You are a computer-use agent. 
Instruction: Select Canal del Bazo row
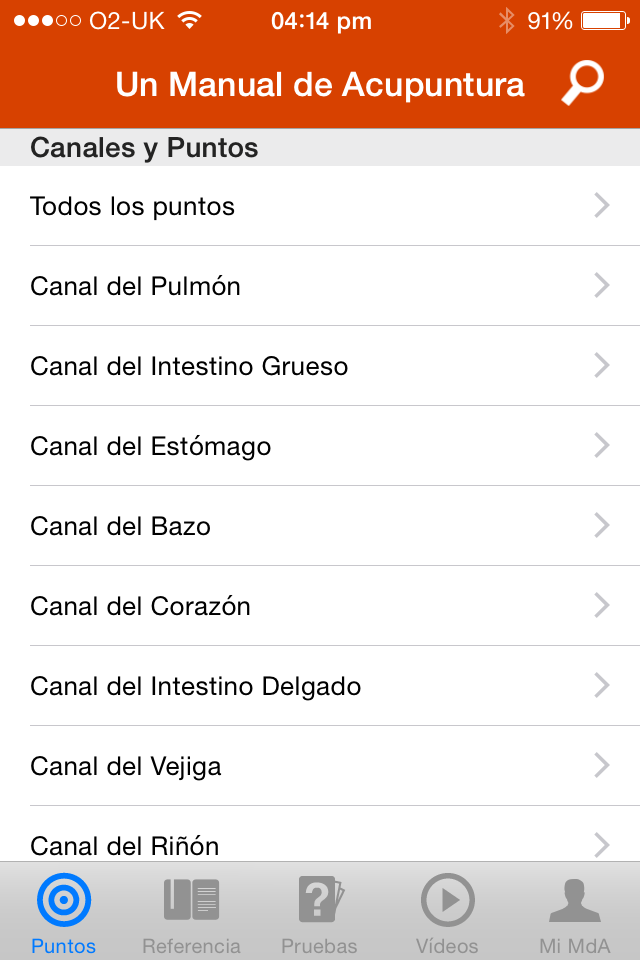click(x=320, y=525)
